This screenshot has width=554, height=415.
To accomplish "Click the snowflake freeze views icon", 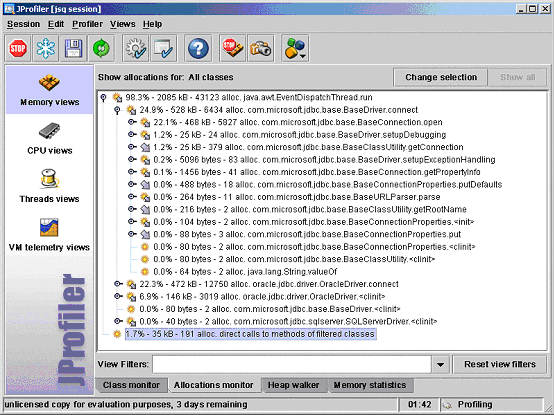I will pos(46,48).
